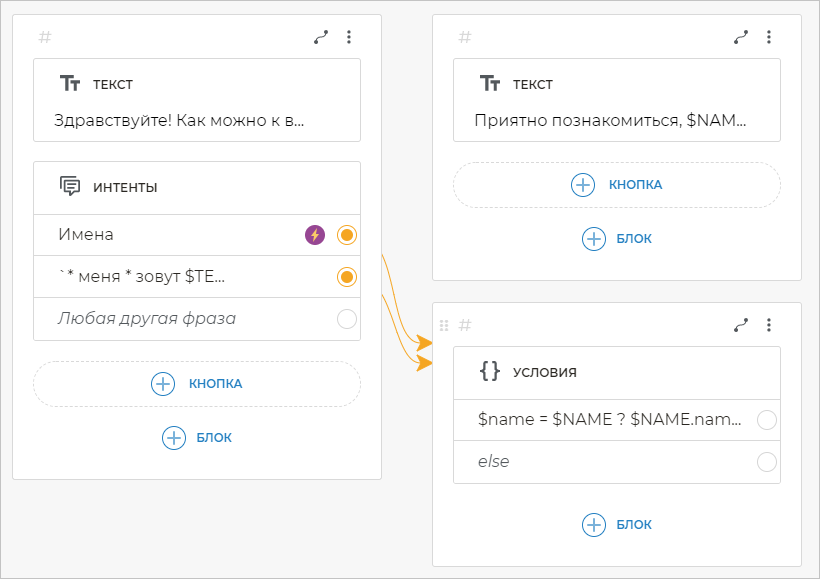This screenshot has width=820, height=579.
Task: Open the Здравствуйте greeting text block
Action: click(180, 120)
